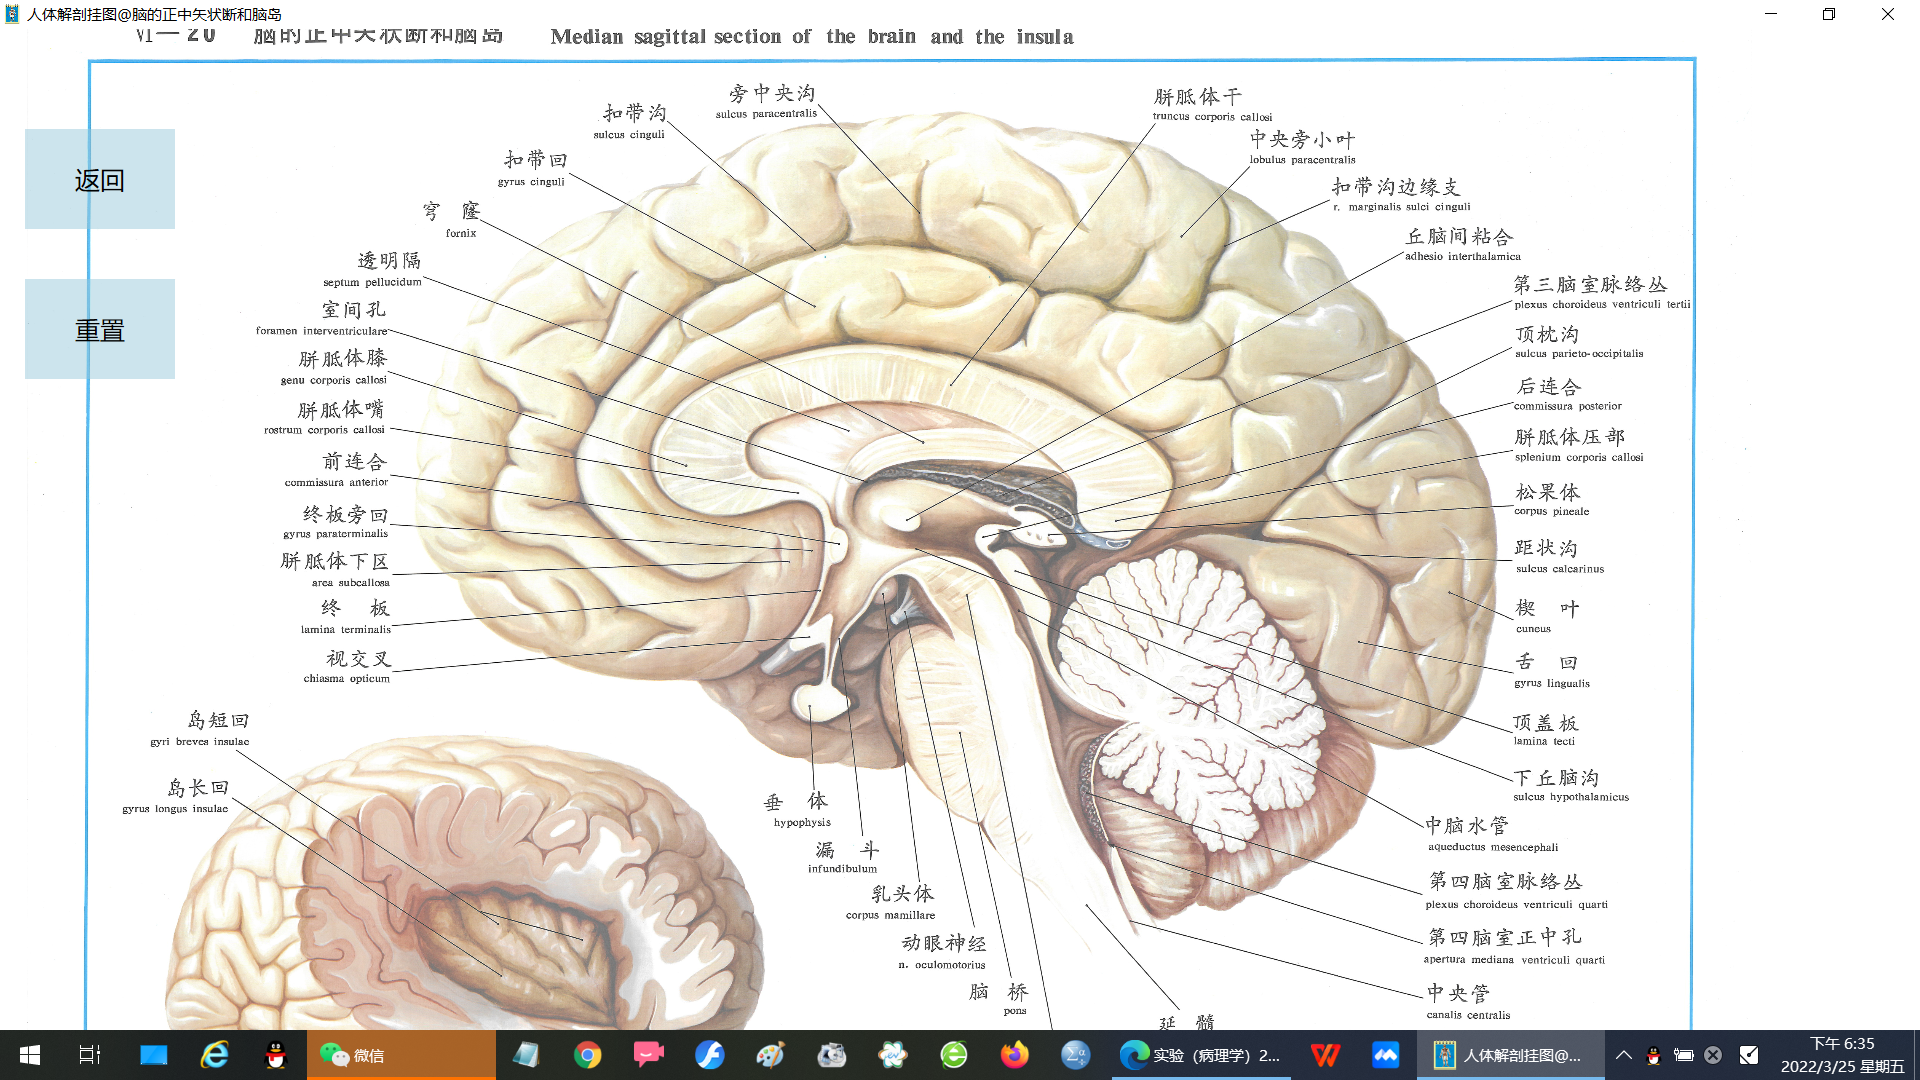Click the 岛长回 gyrus longus insulae label

tap(198, 788)
